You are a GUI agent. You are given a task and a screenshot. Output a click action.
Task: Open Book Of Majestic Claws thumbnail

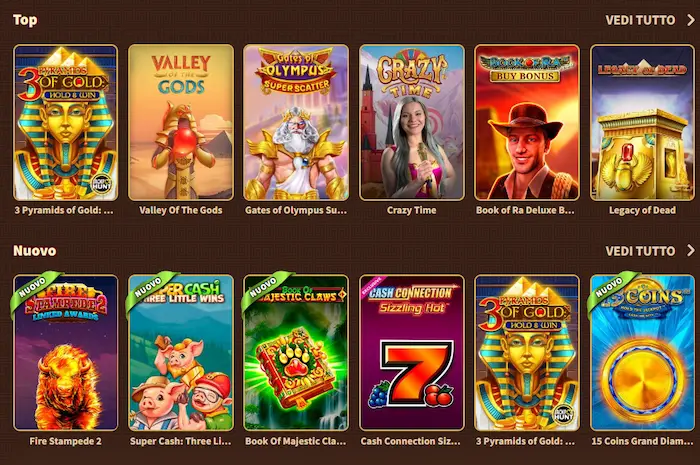296,353
